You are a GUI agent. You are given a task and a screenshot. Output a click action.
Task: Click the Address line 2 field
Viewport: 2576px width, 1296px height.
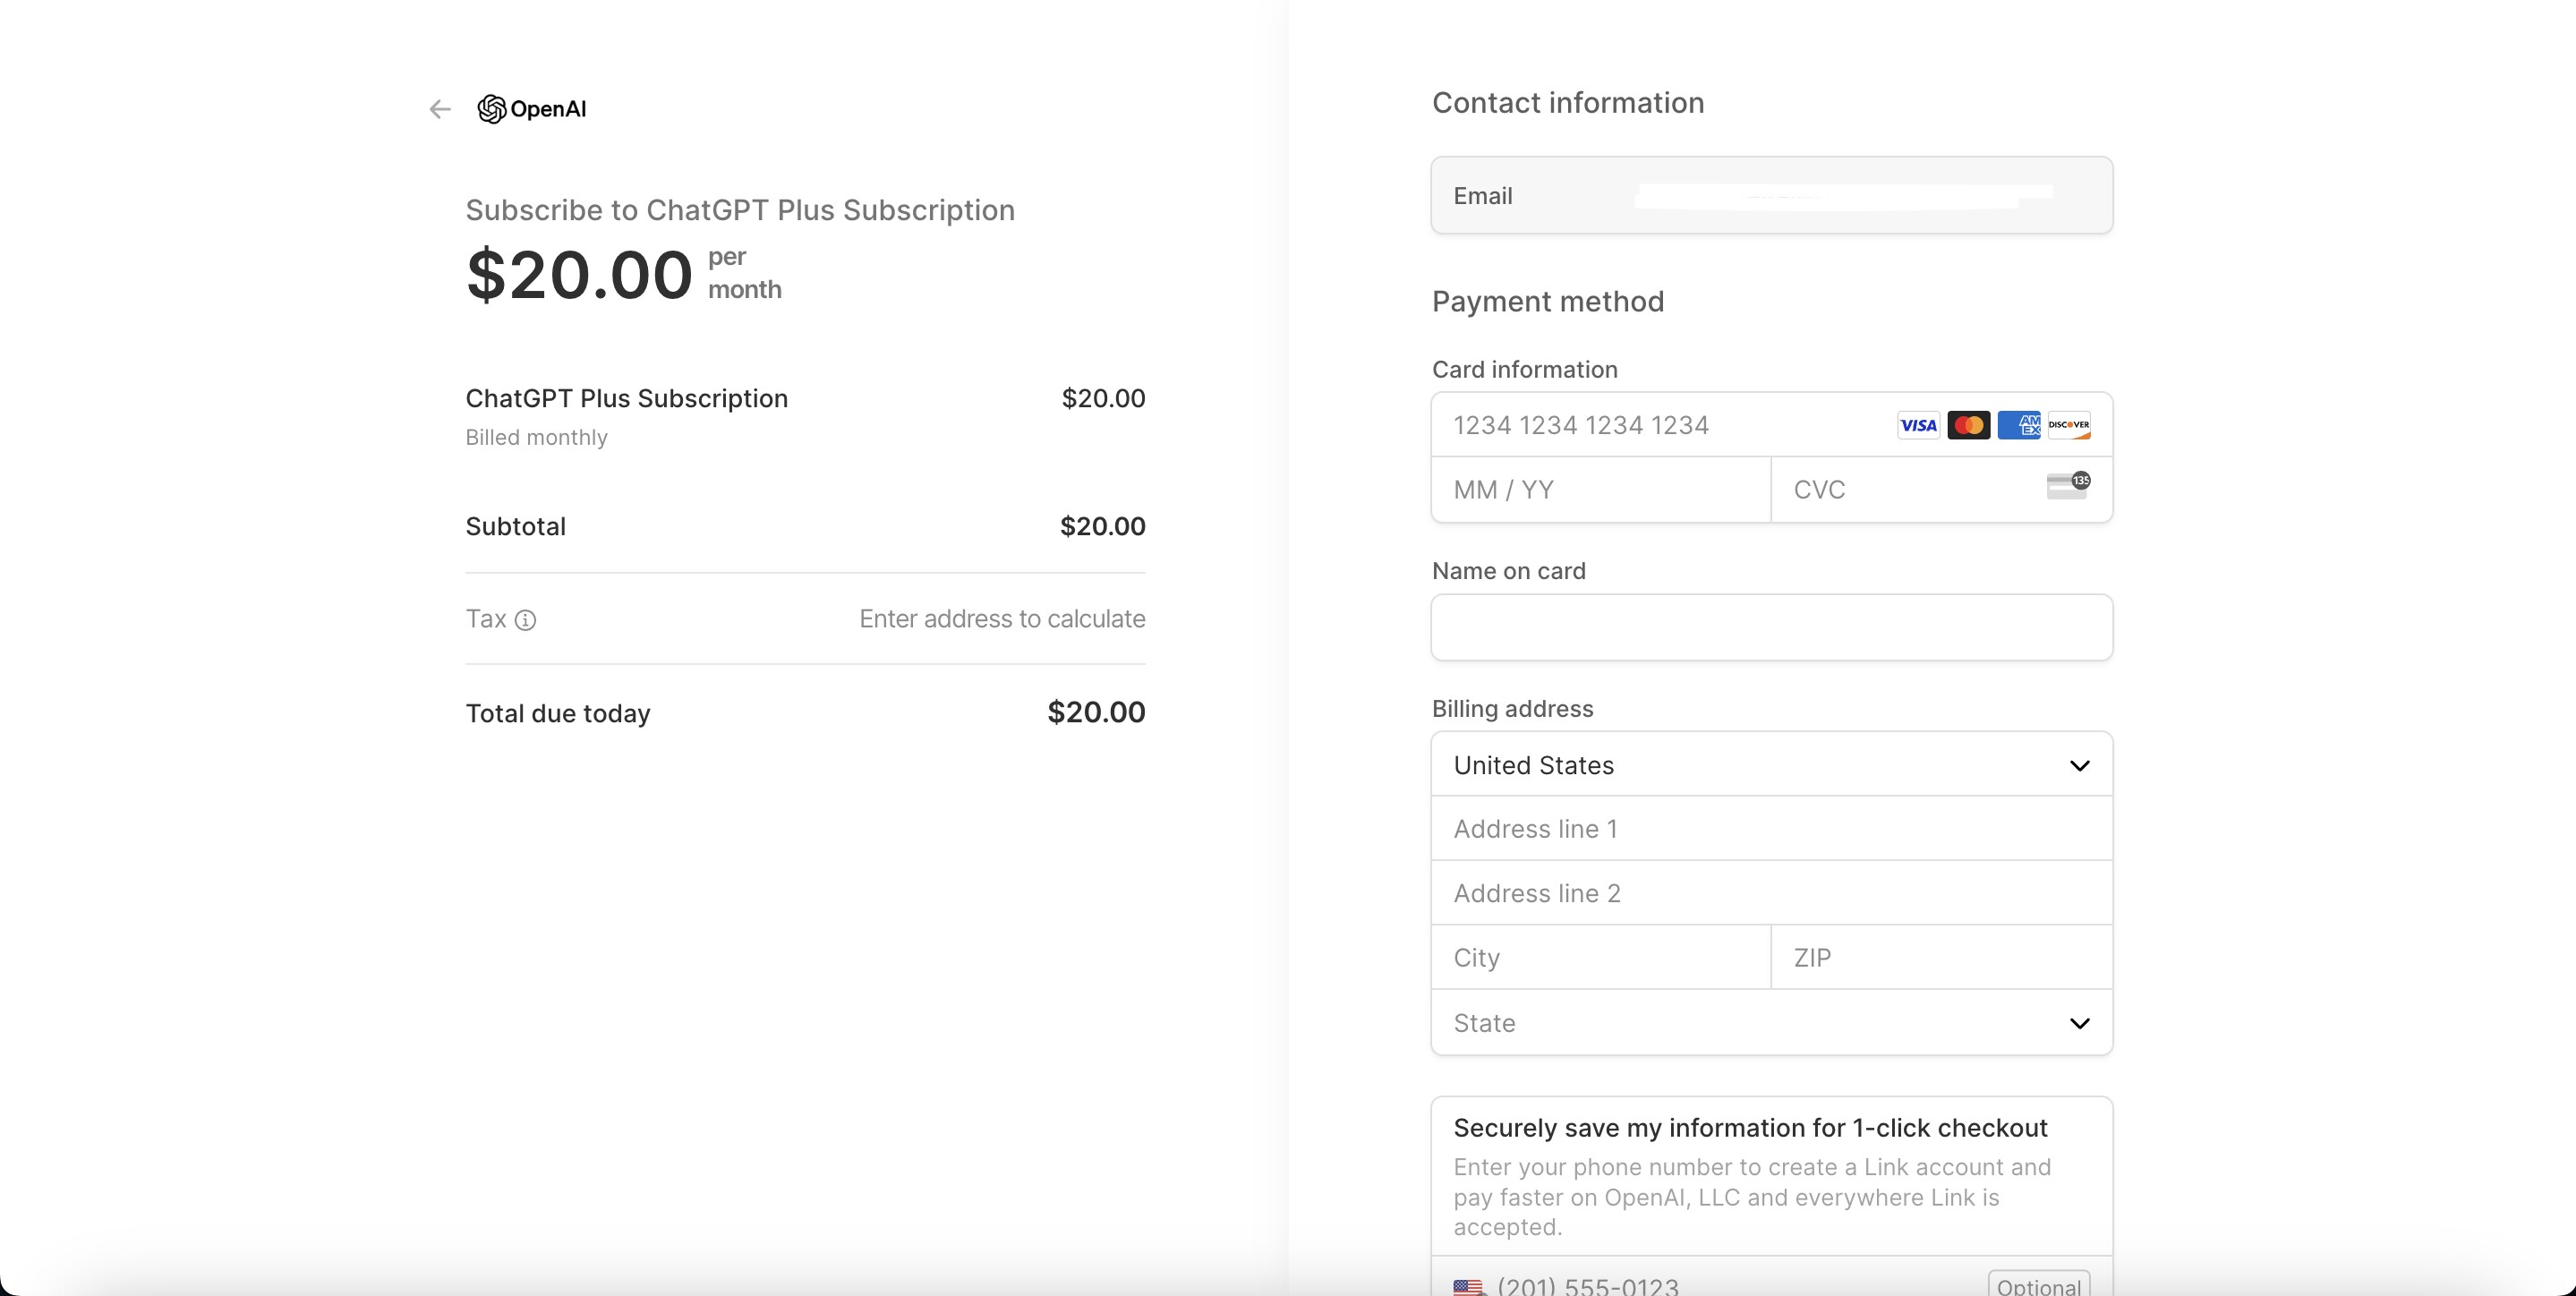click(x=1770, y=893)
